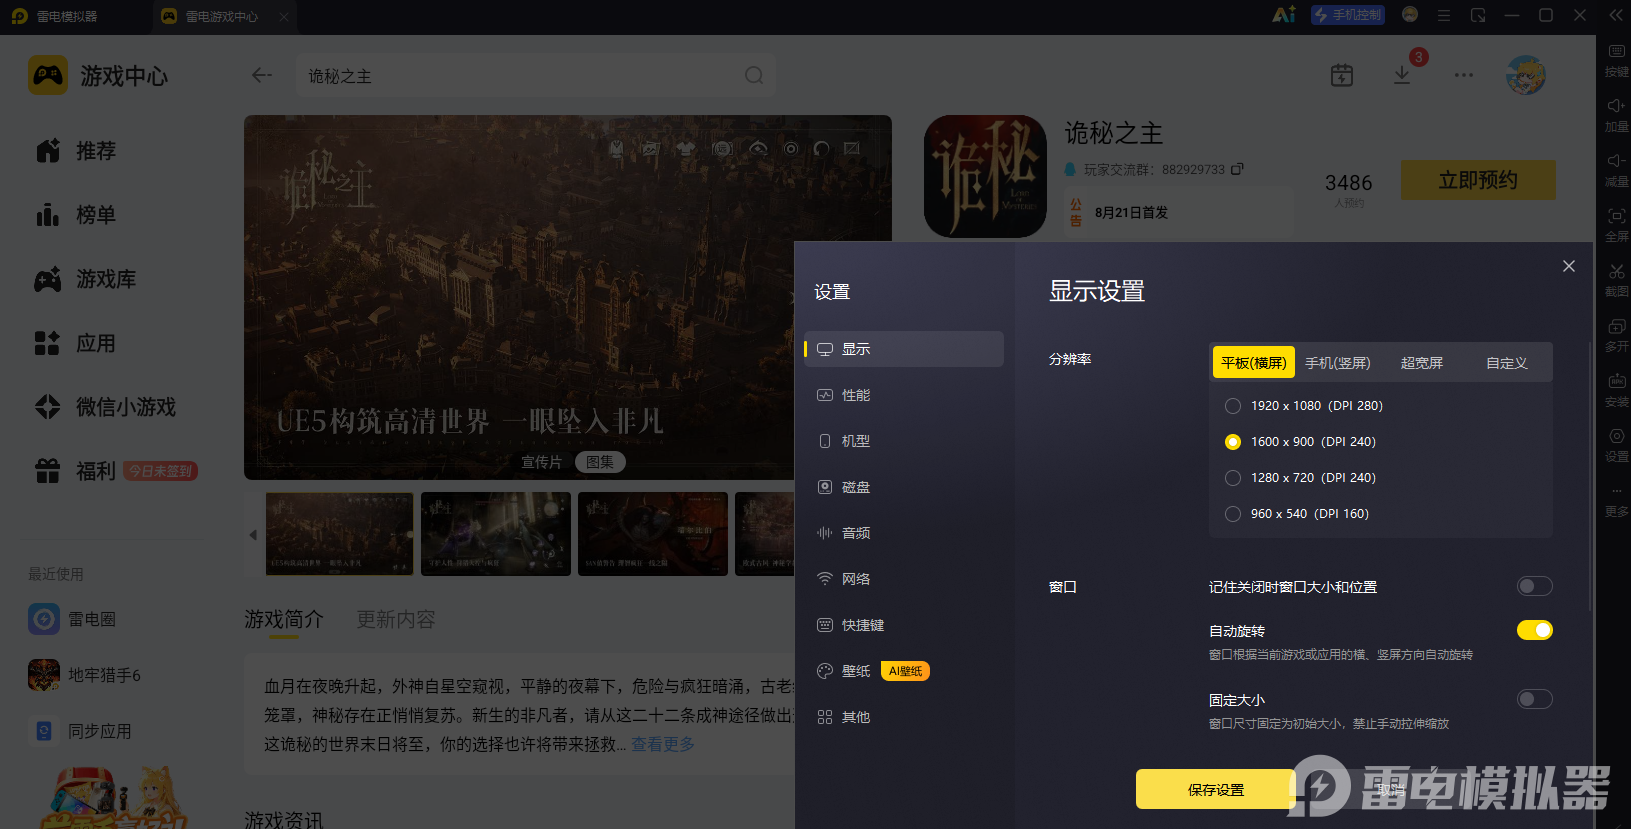Enable the 固定大小 fixed size switch

click(1534, 699)
